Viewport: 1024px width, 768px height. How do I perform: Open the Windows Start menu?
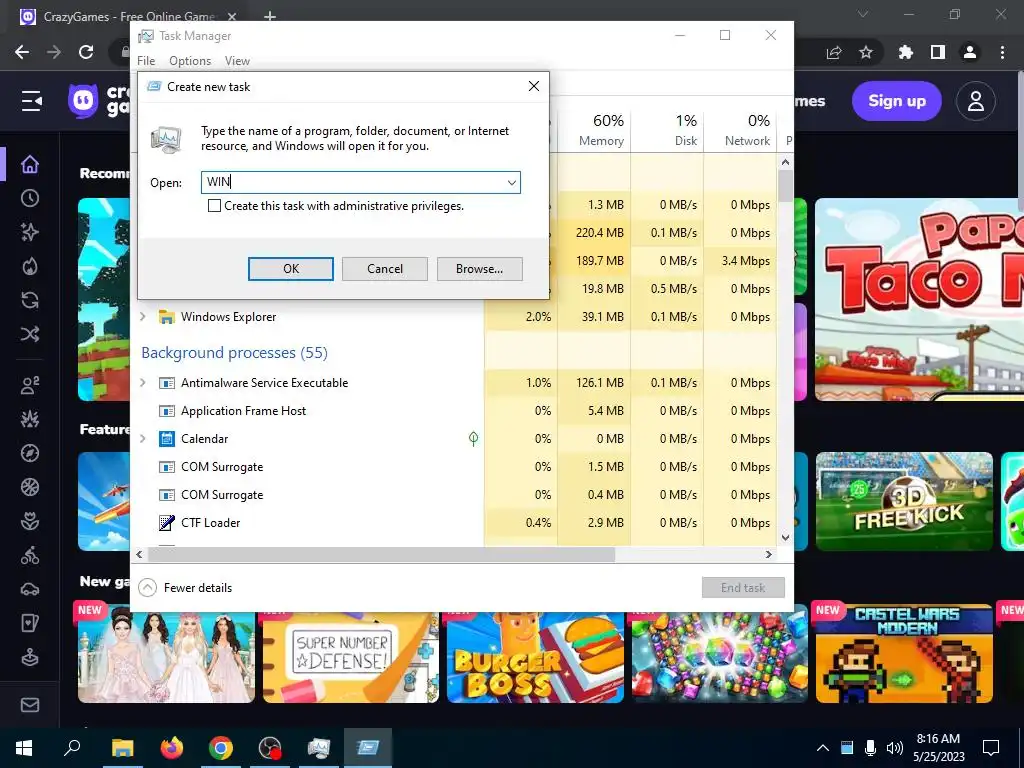[24, 748]
